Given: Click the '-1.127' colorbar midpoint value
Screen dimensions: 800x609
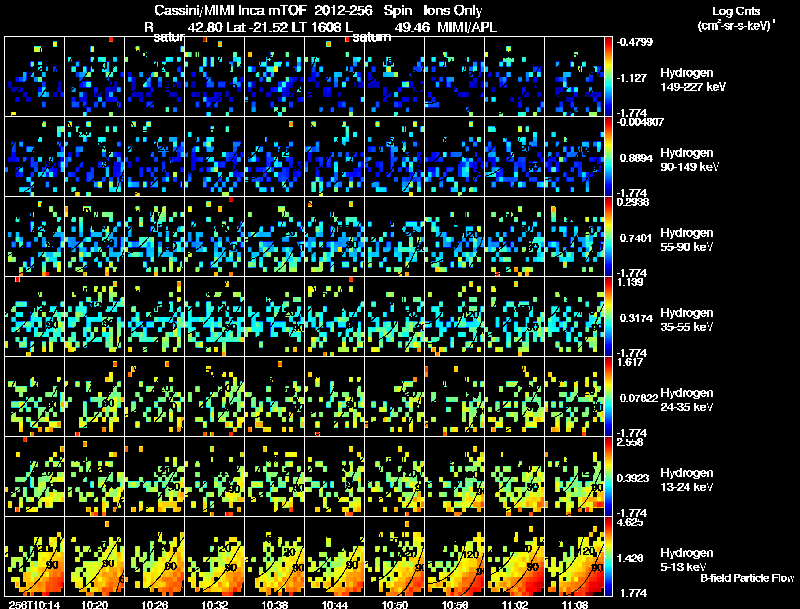Looking at the screenshot, I should [632, 78].
